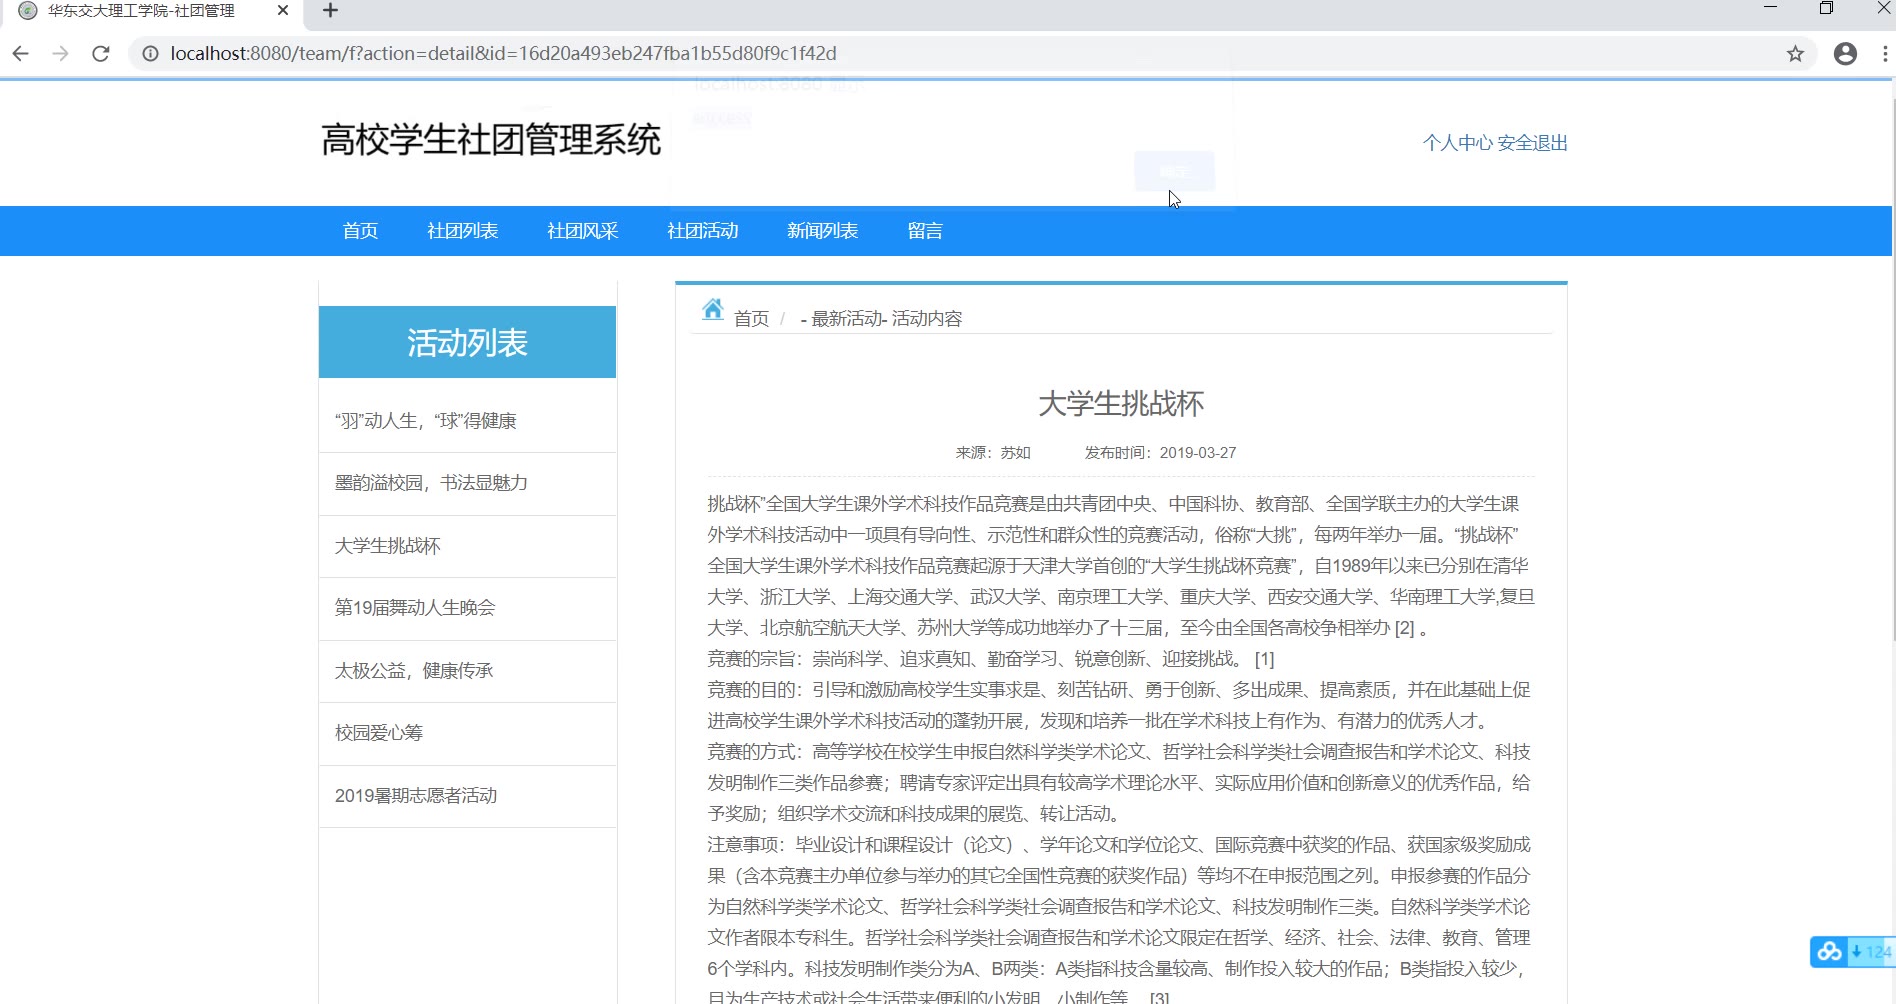Bookmark this page with star icon
The width and height of the screenshot is (1896, 1004).
point(1795,54)
